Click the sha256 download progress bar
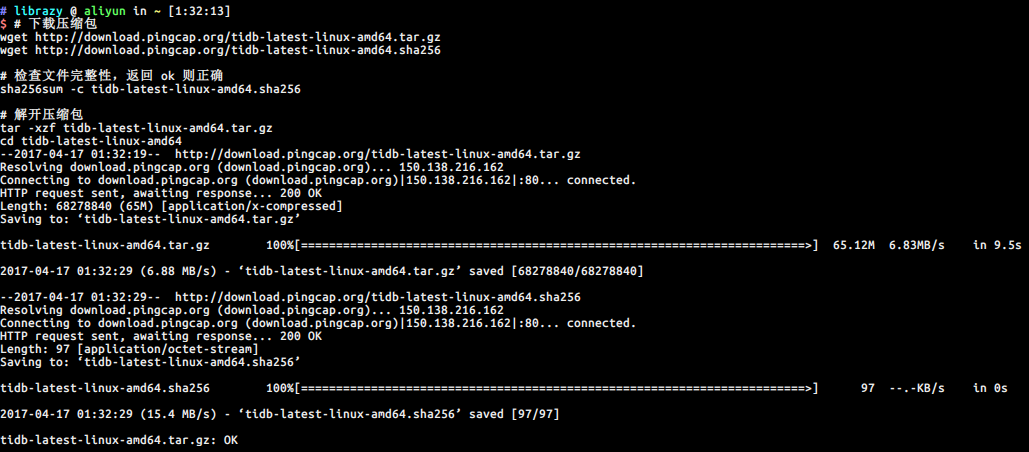This screenshot has width=1029, height=452. (x=556, y=388)
